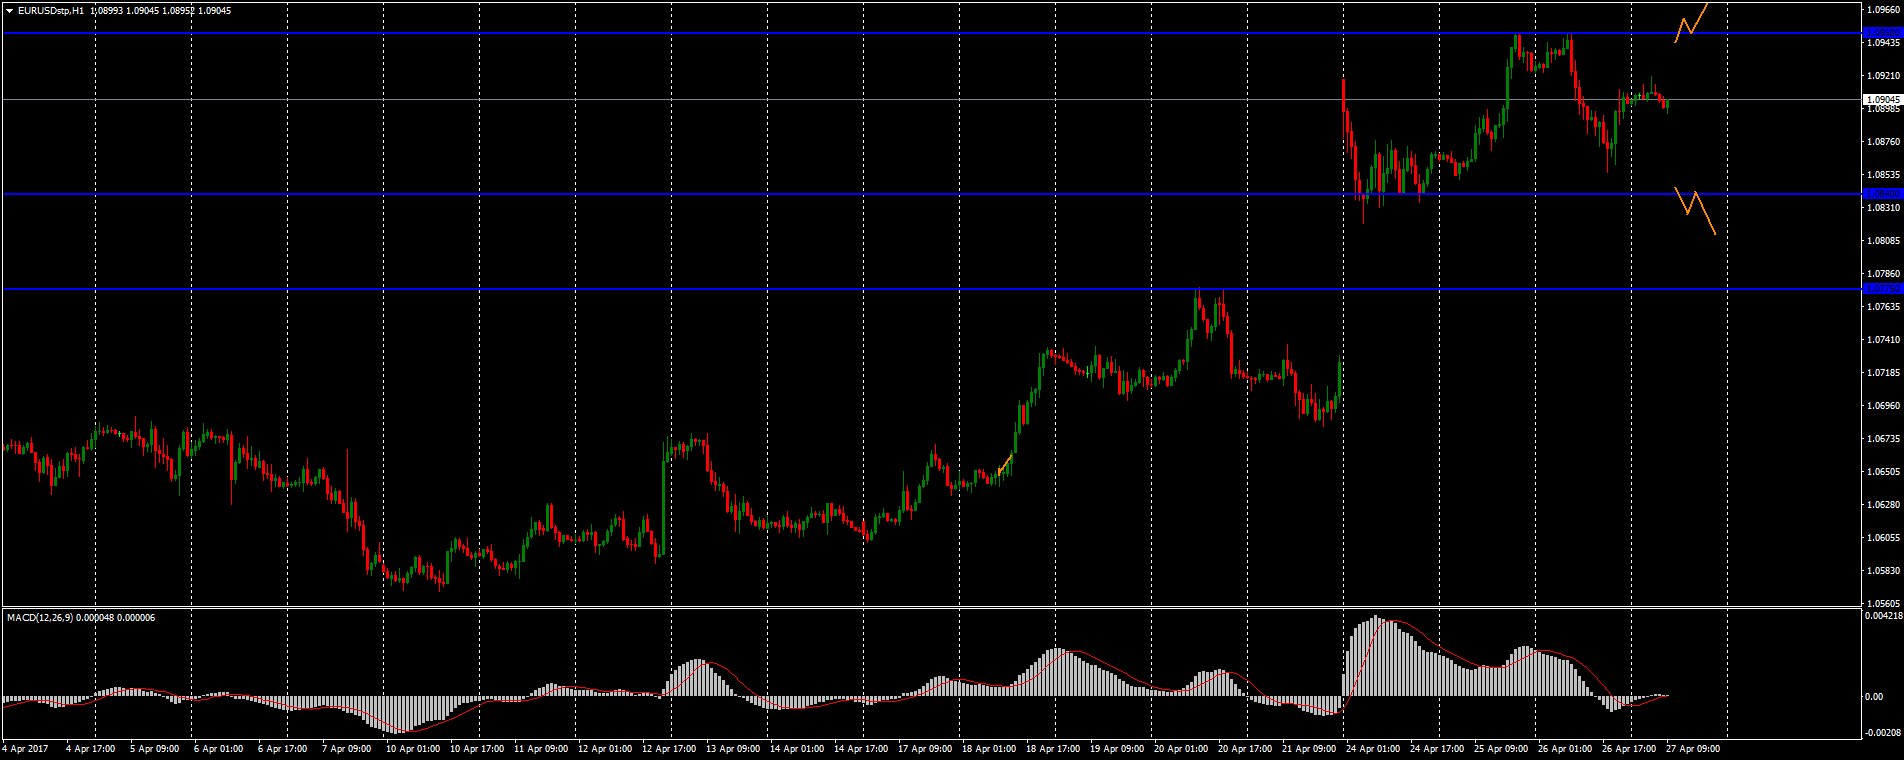Click the 24 Apr 01:00 time label

[x=1373, y=748]
